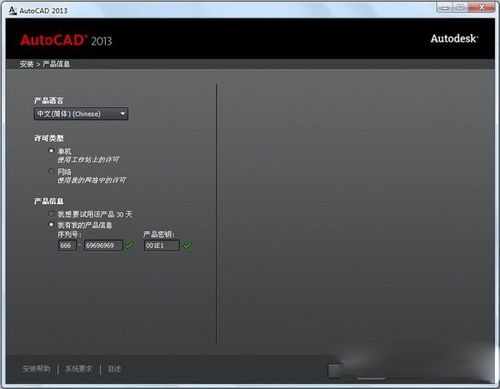Click the green checkmark beside the product key
Image resolution: width=500 pixels, height=389 pixels.
coord(187,245)
